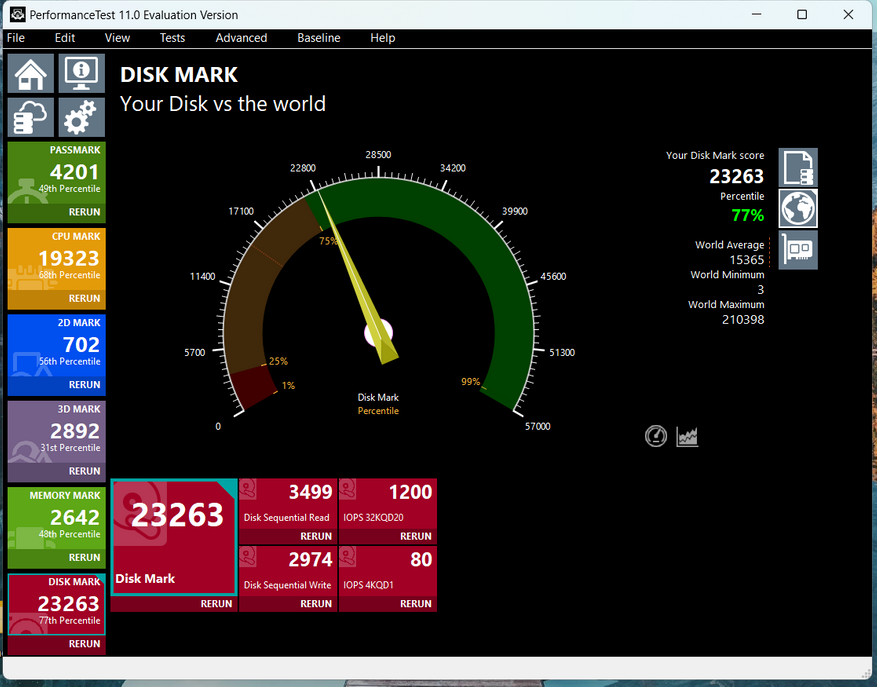Image resolution: width=877 pixels, height=687 pixels.
Task: Rerun the Disk Mark test in sidebar
Action: pos(84,644)
